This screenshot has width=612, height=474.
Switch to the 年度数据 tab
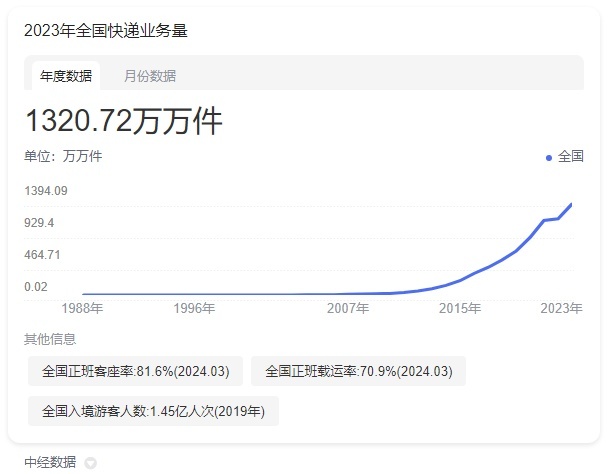click(x=66, y=76)
